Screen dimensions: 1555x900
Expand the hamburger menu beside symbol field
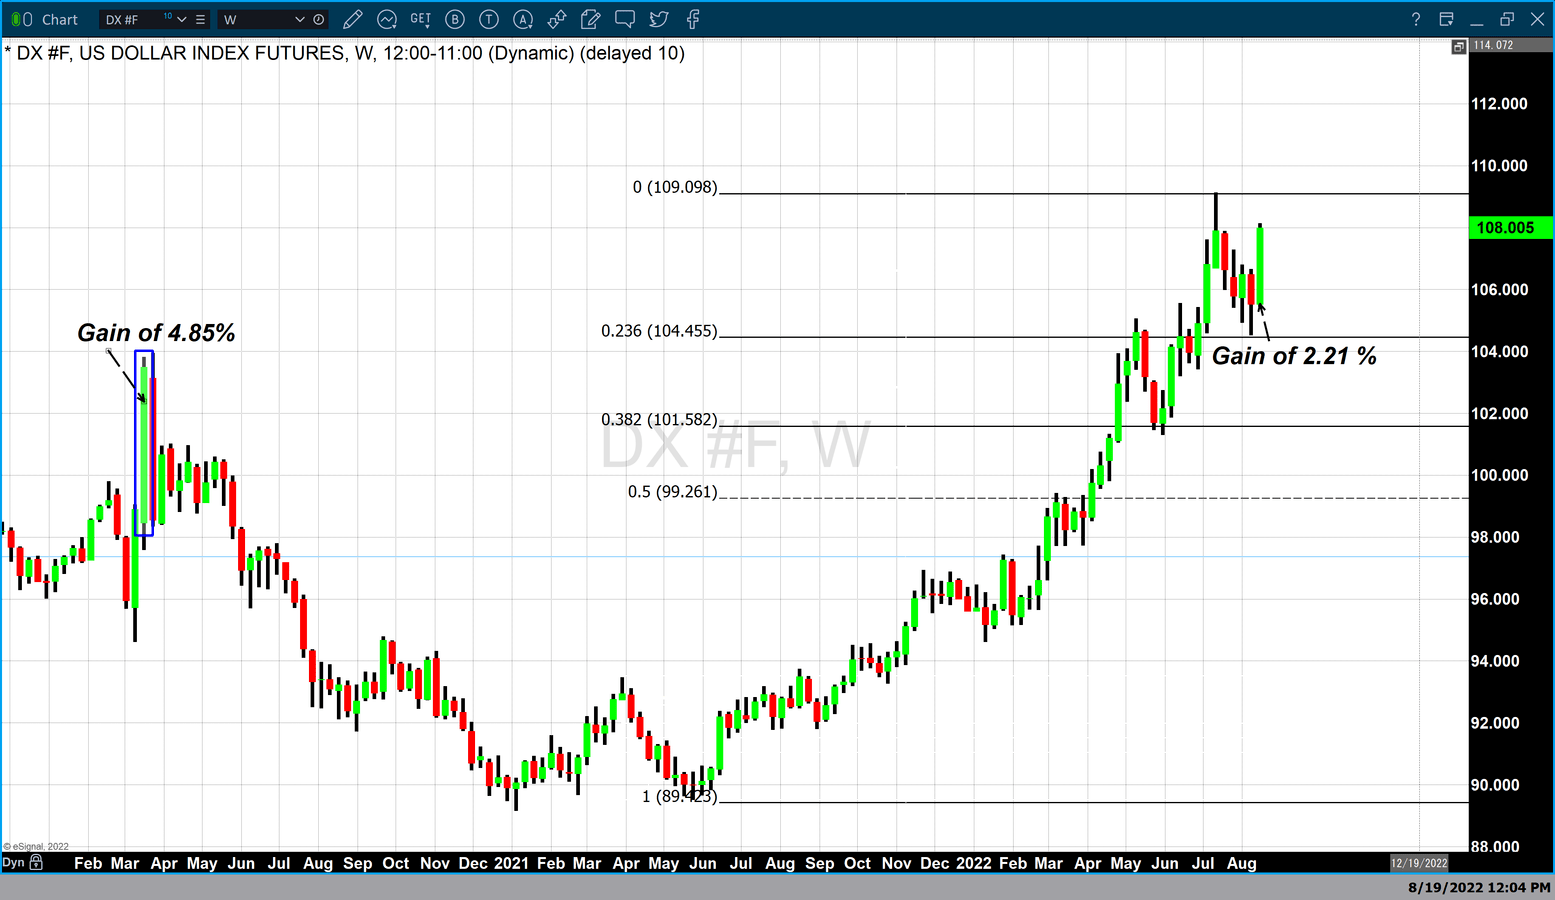click(x=199, y=19)
